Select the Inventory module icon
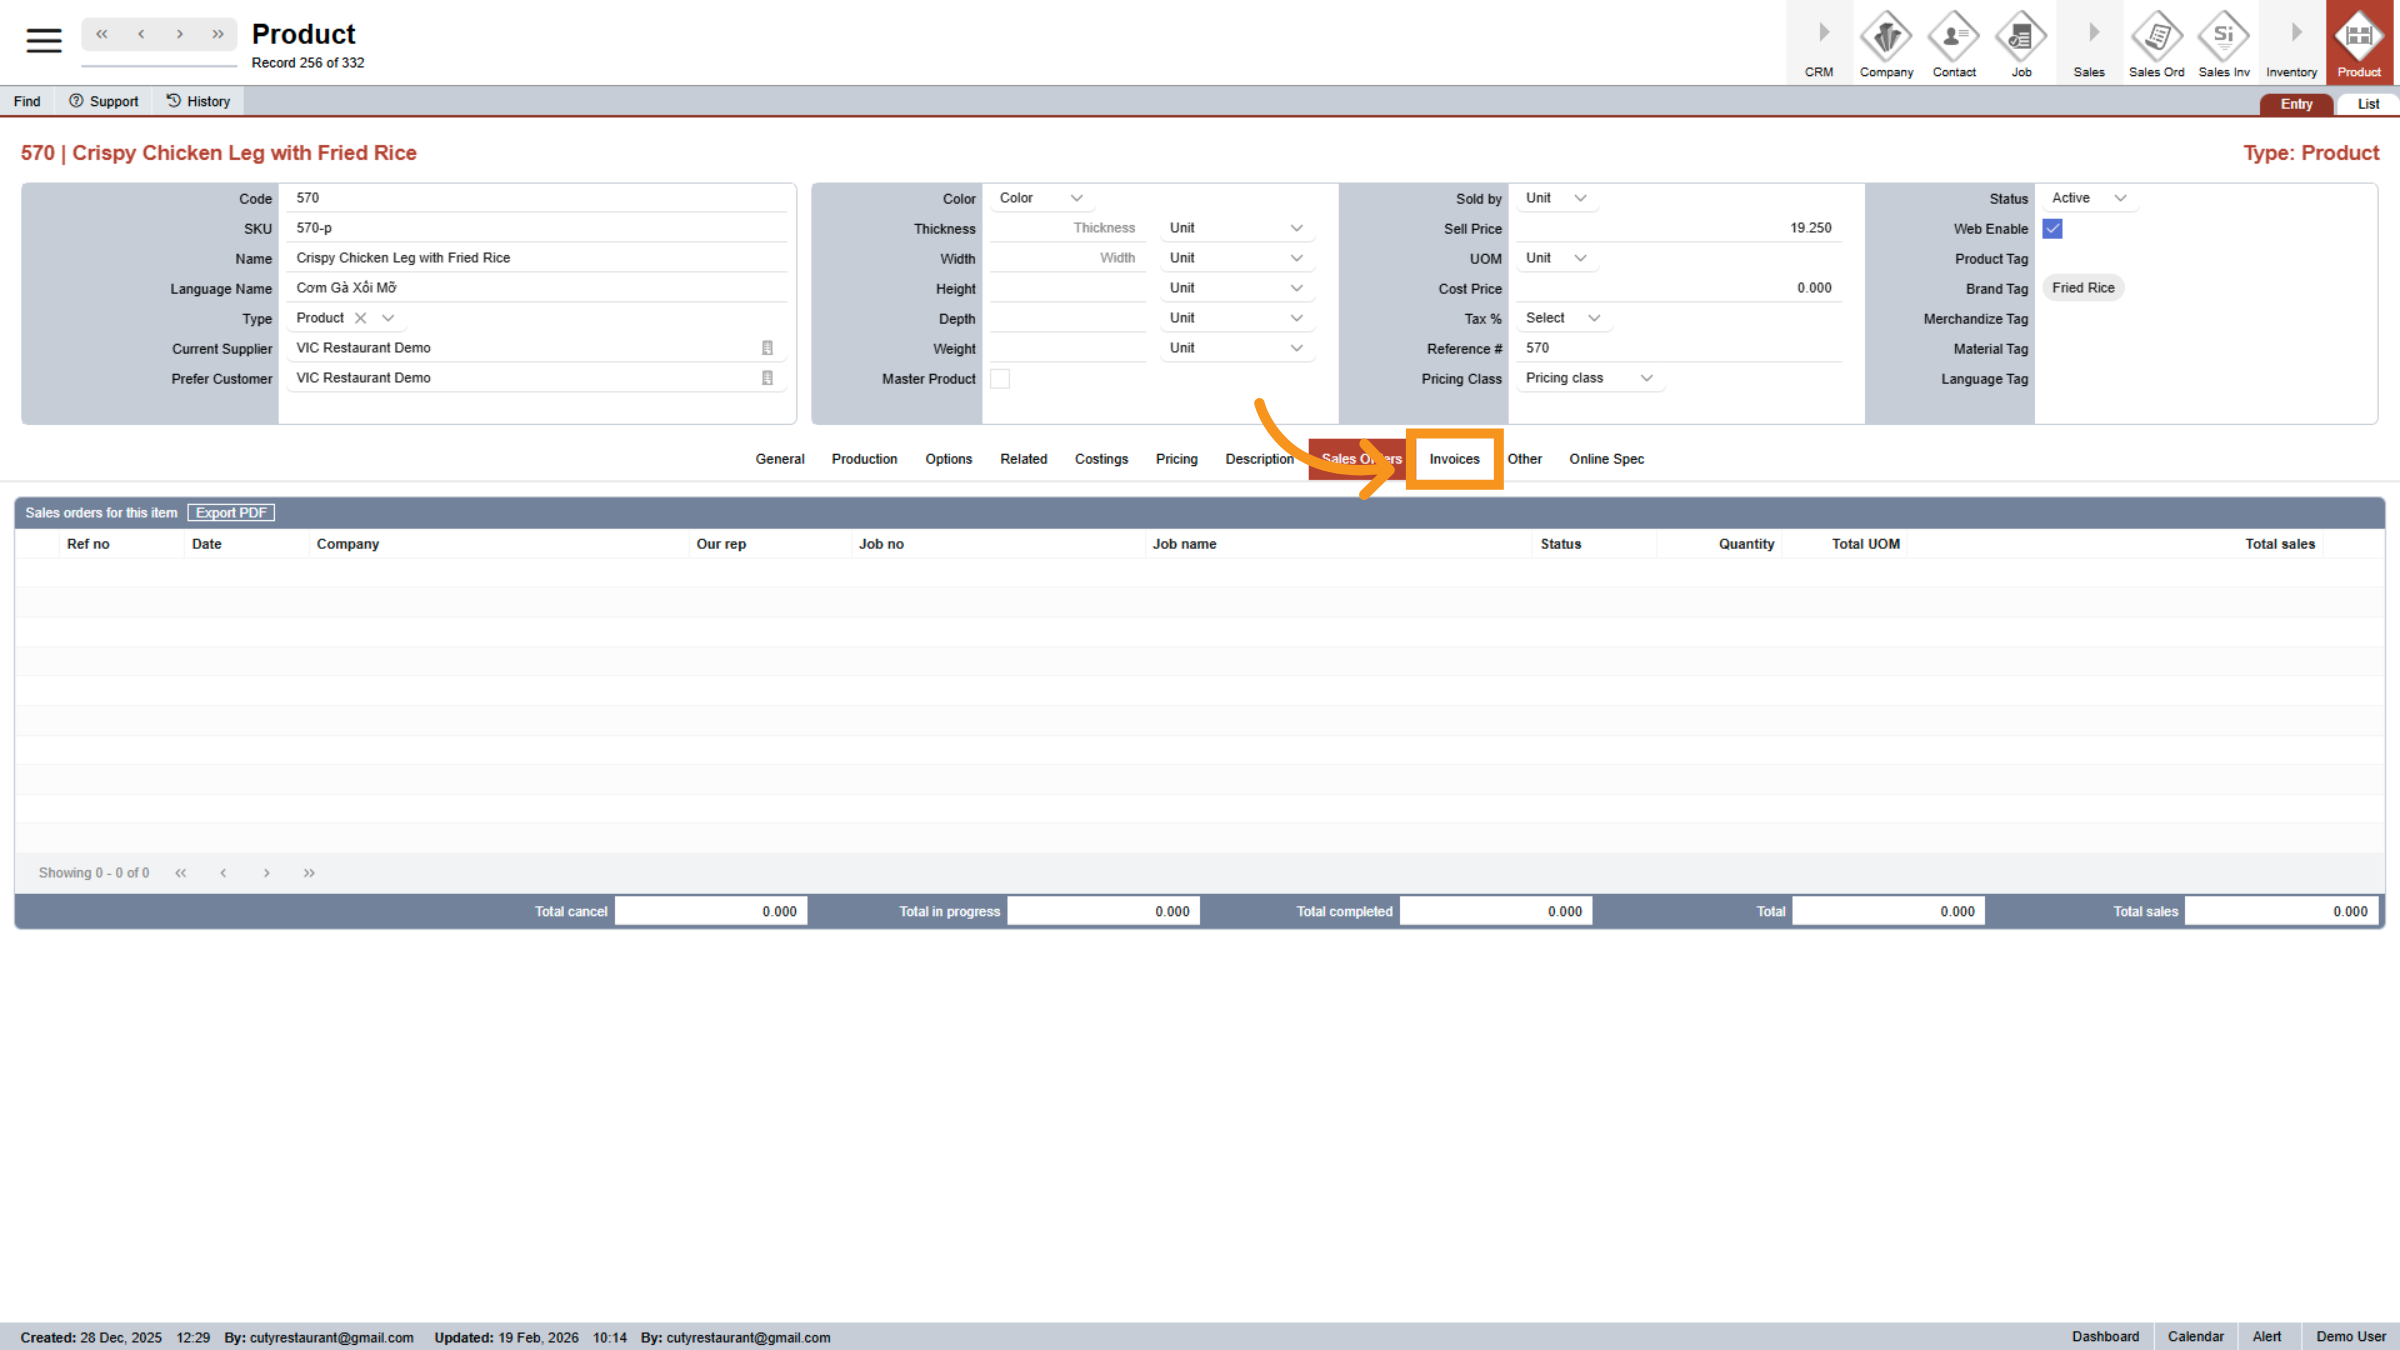2400x1350 pixels. coord(2291,42)
